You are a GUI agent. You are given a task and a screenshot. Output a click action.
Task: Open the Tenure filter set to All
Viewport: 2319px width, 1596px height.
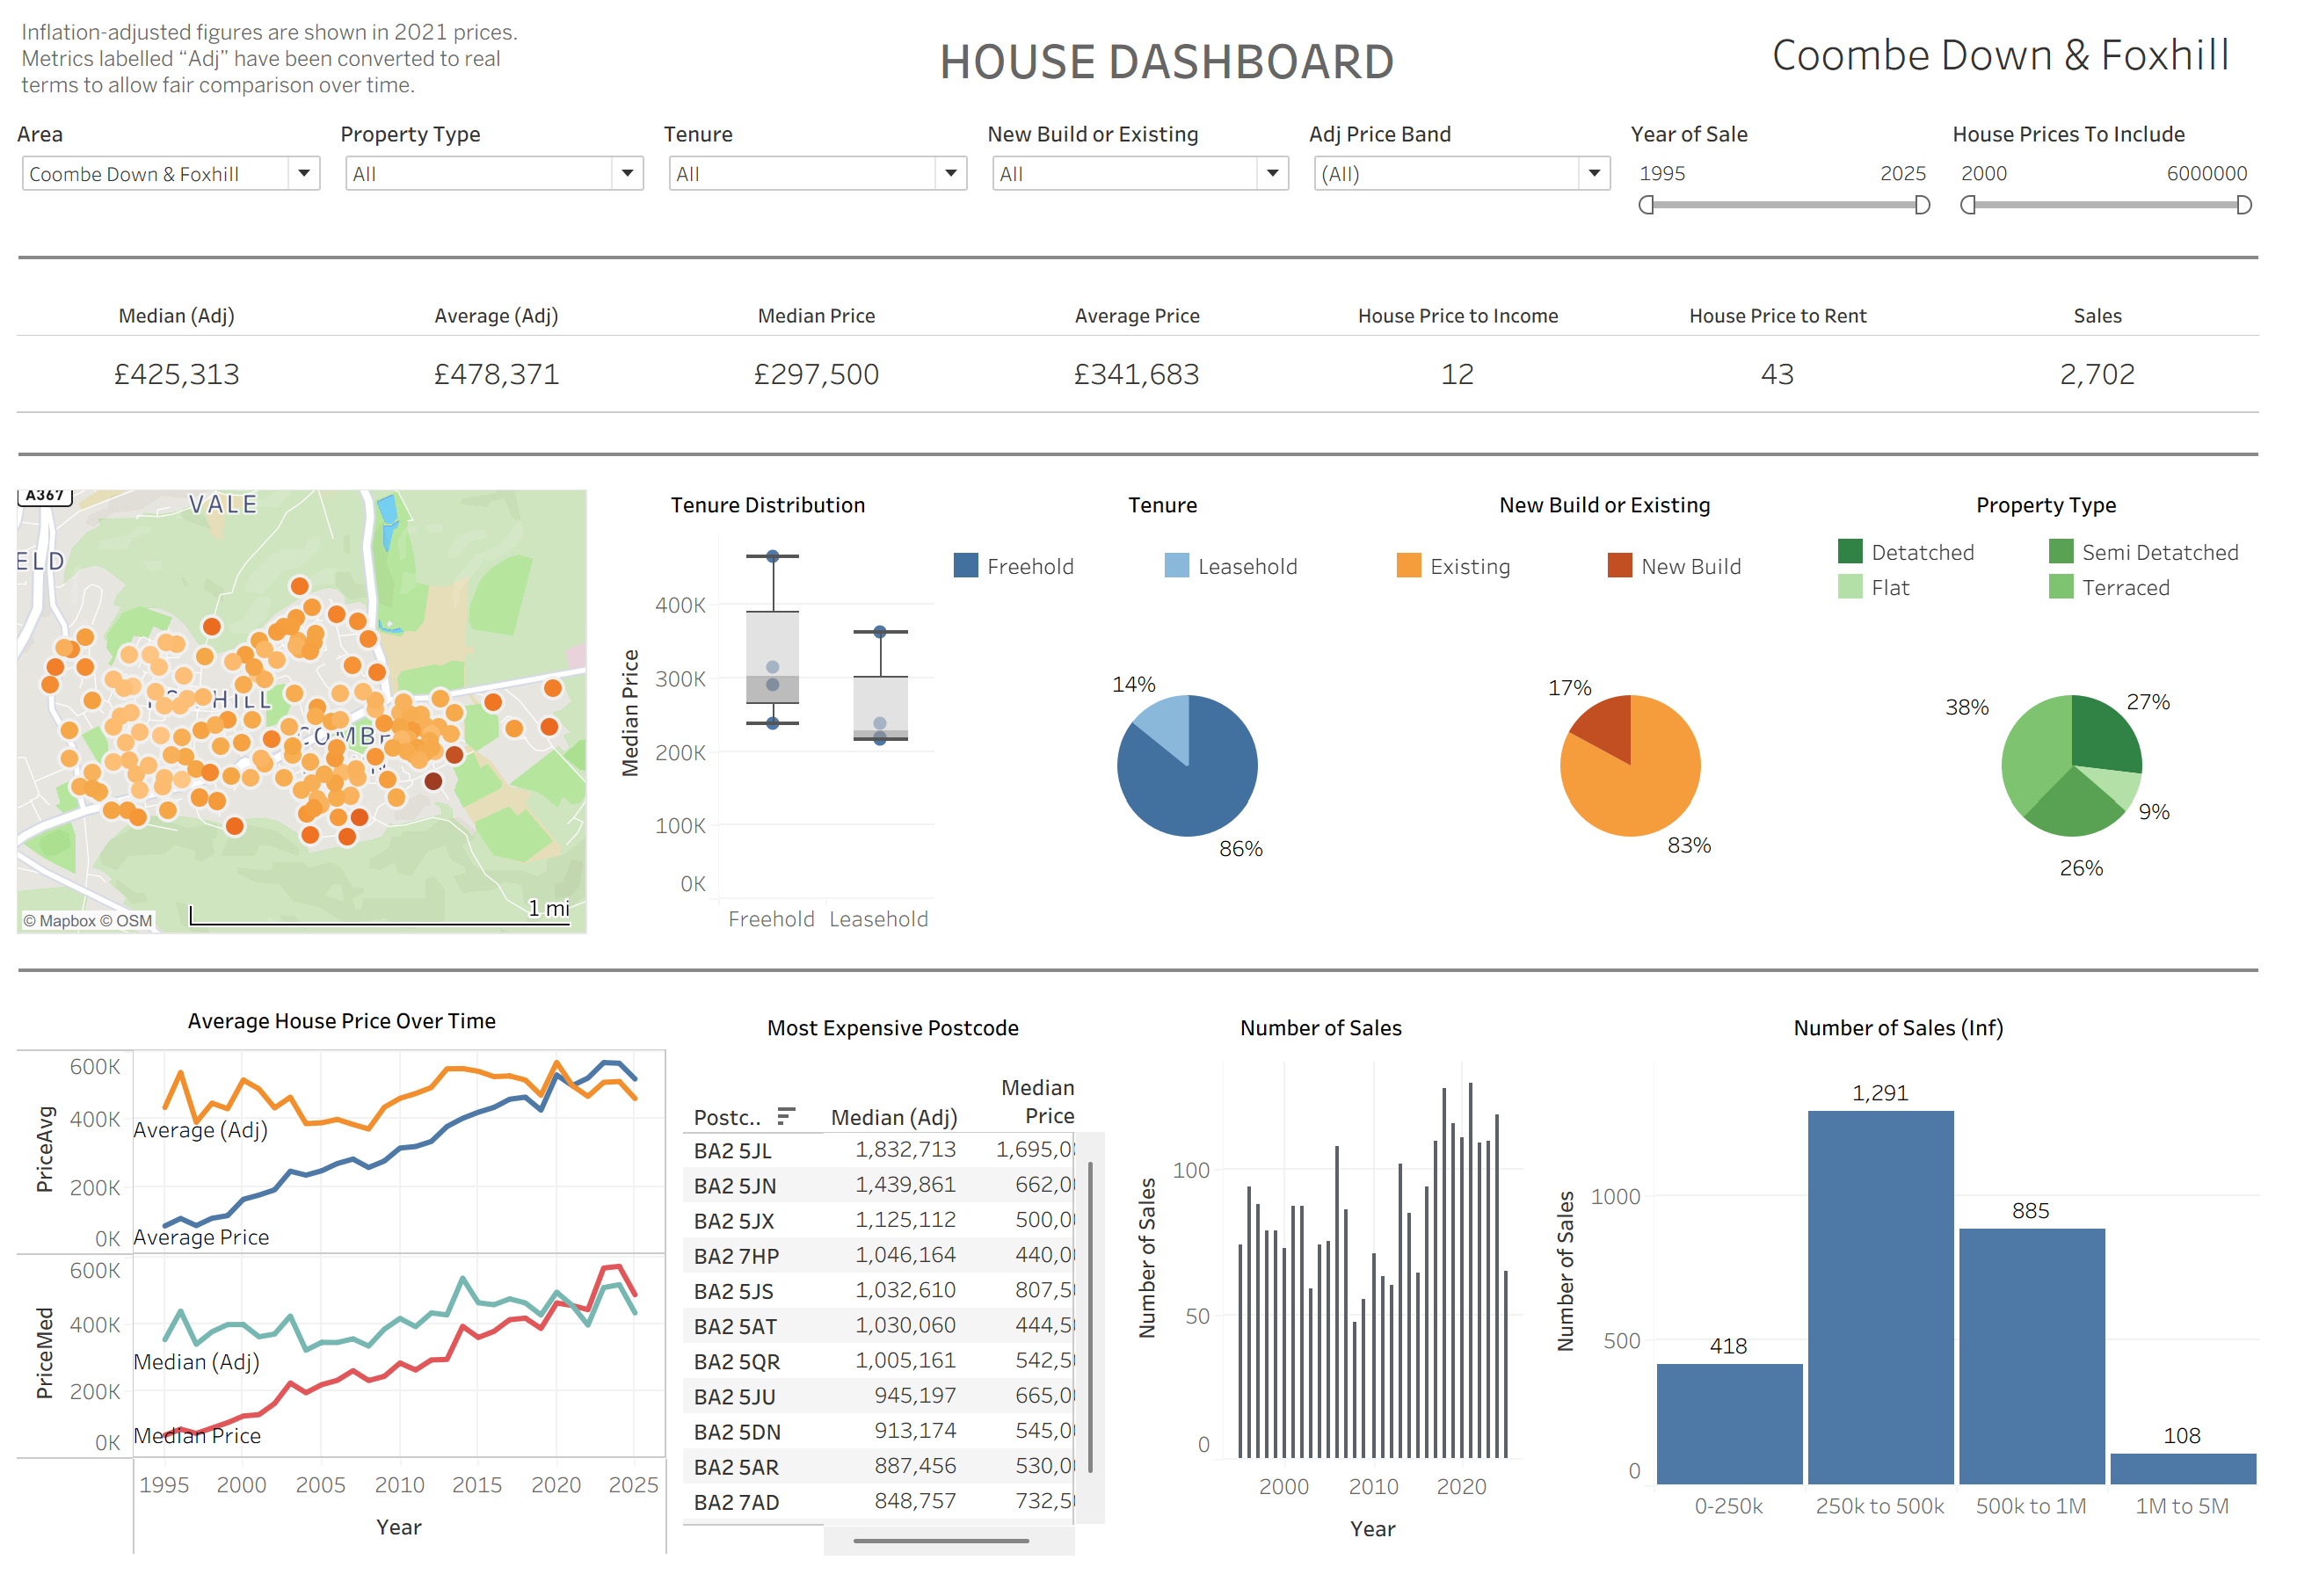point(950,173)
